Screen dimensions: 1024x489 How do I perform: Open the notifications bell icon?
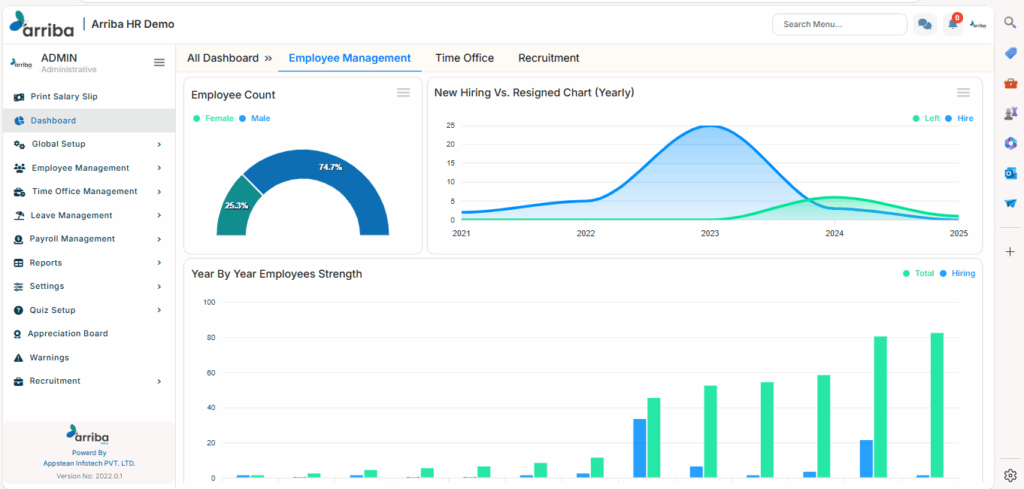coord(953,24)
